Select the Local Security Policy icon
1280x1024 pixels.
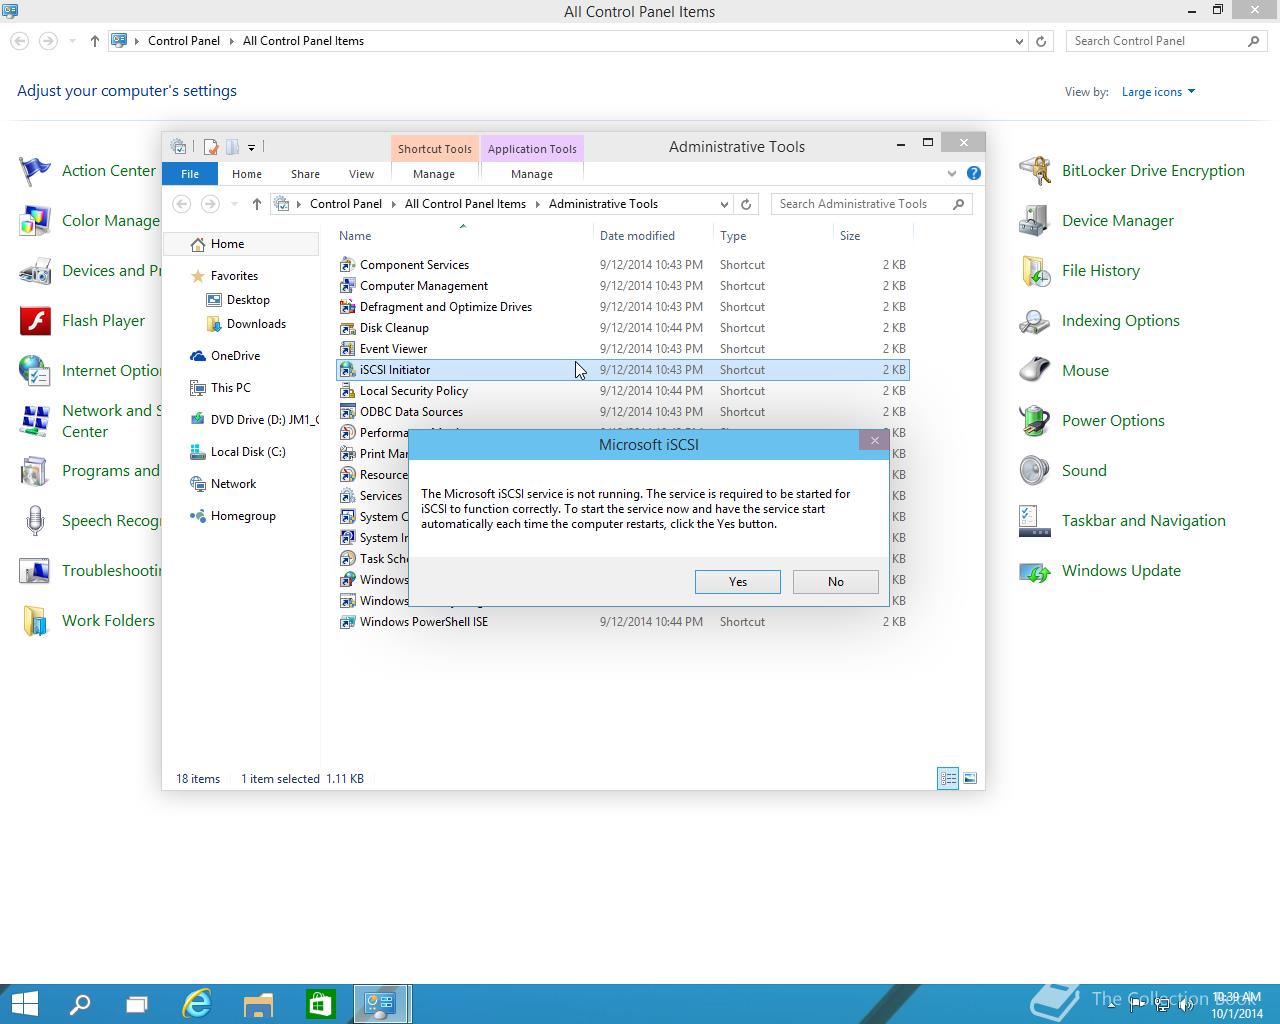pyautogui.click(x=347, y=391)
